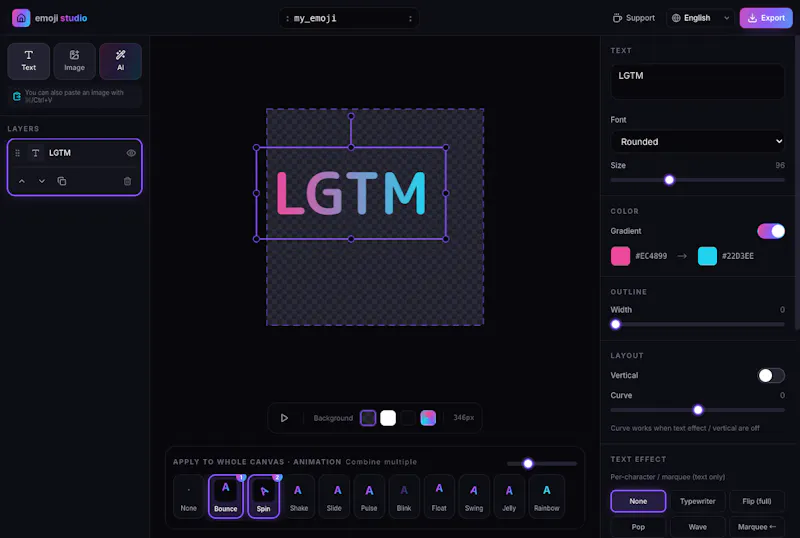
Task: Click the emoji studio home logo icon
Action: click(x=21, y=18)
